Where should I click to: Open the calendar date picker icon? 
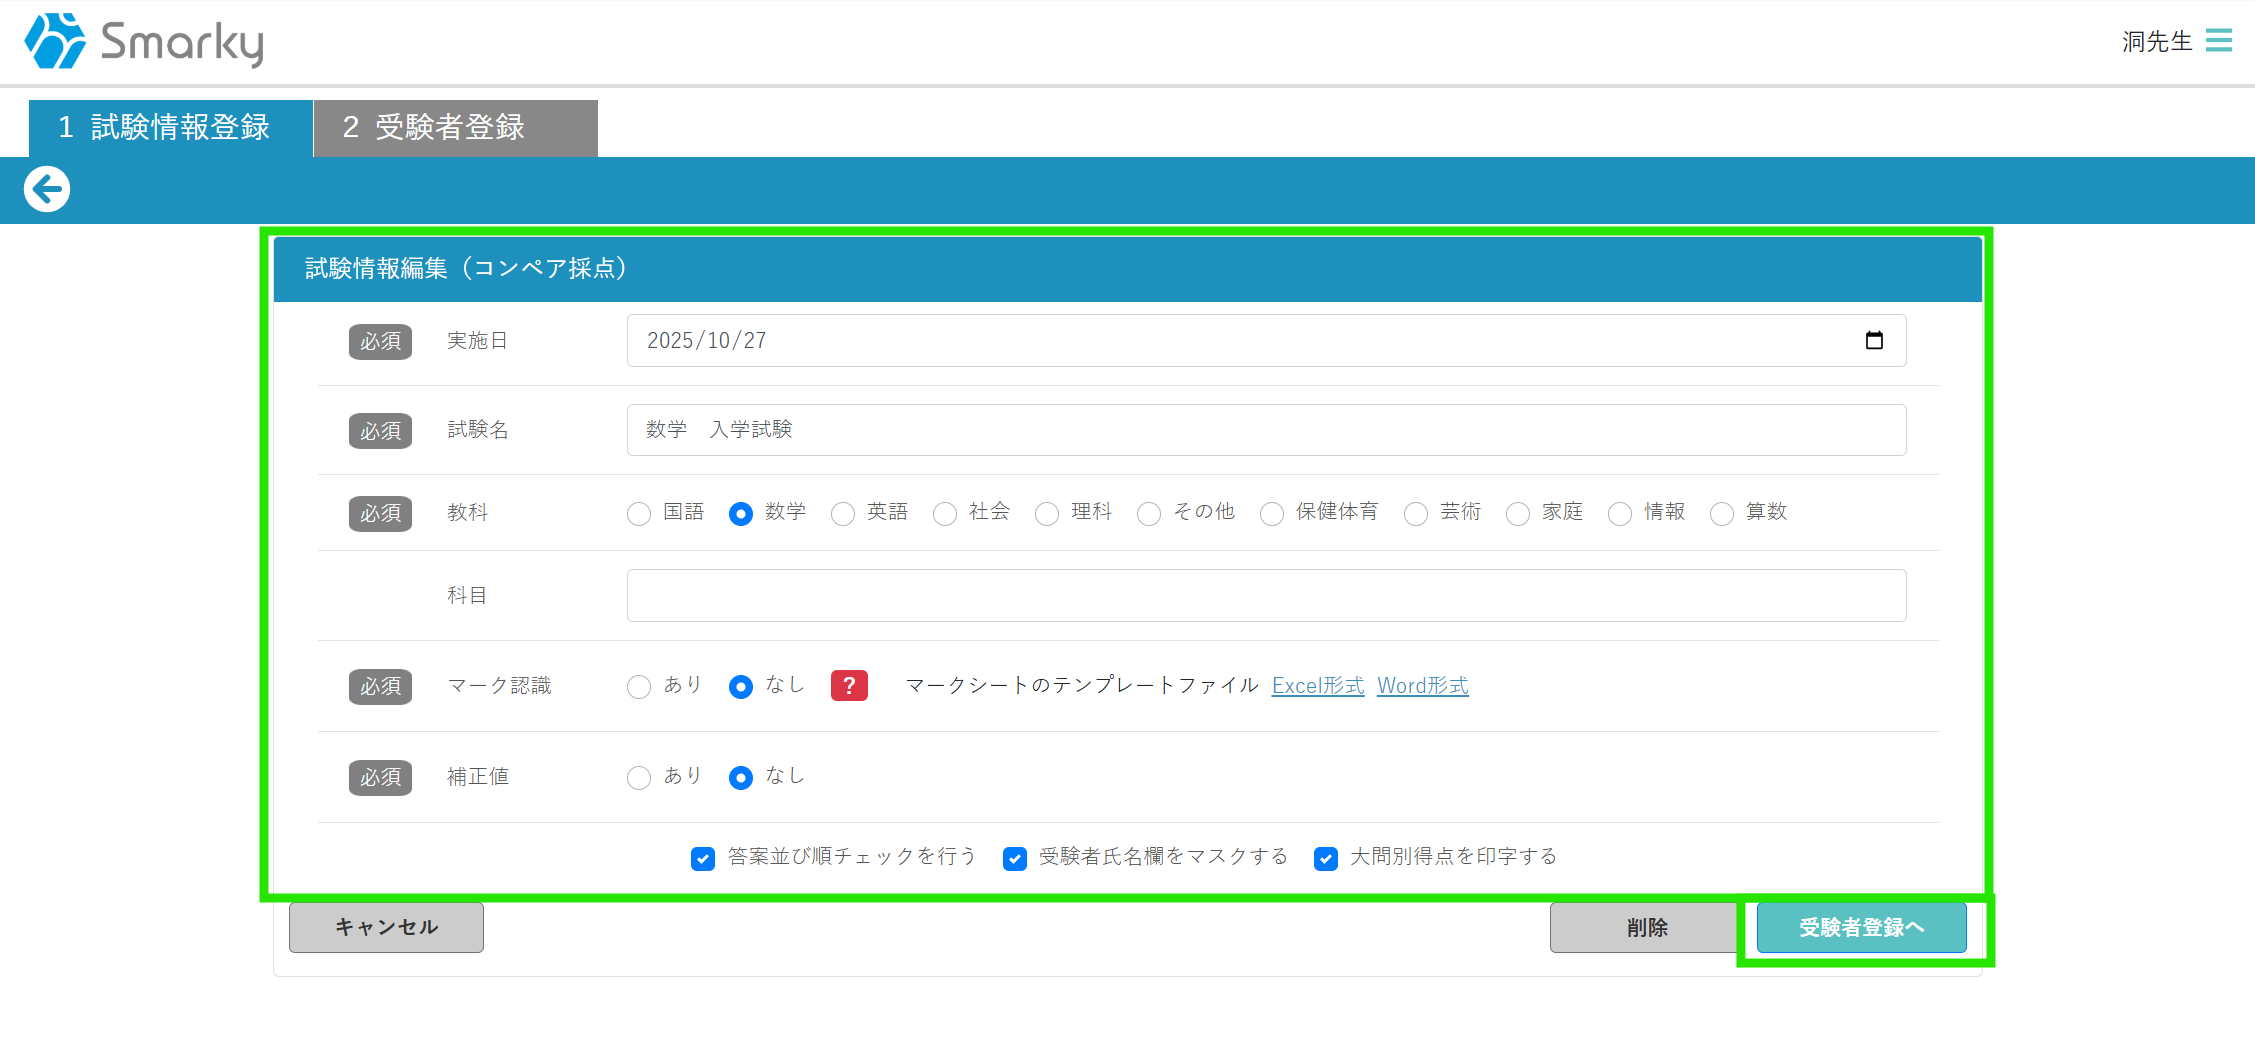pos(1873,341)
